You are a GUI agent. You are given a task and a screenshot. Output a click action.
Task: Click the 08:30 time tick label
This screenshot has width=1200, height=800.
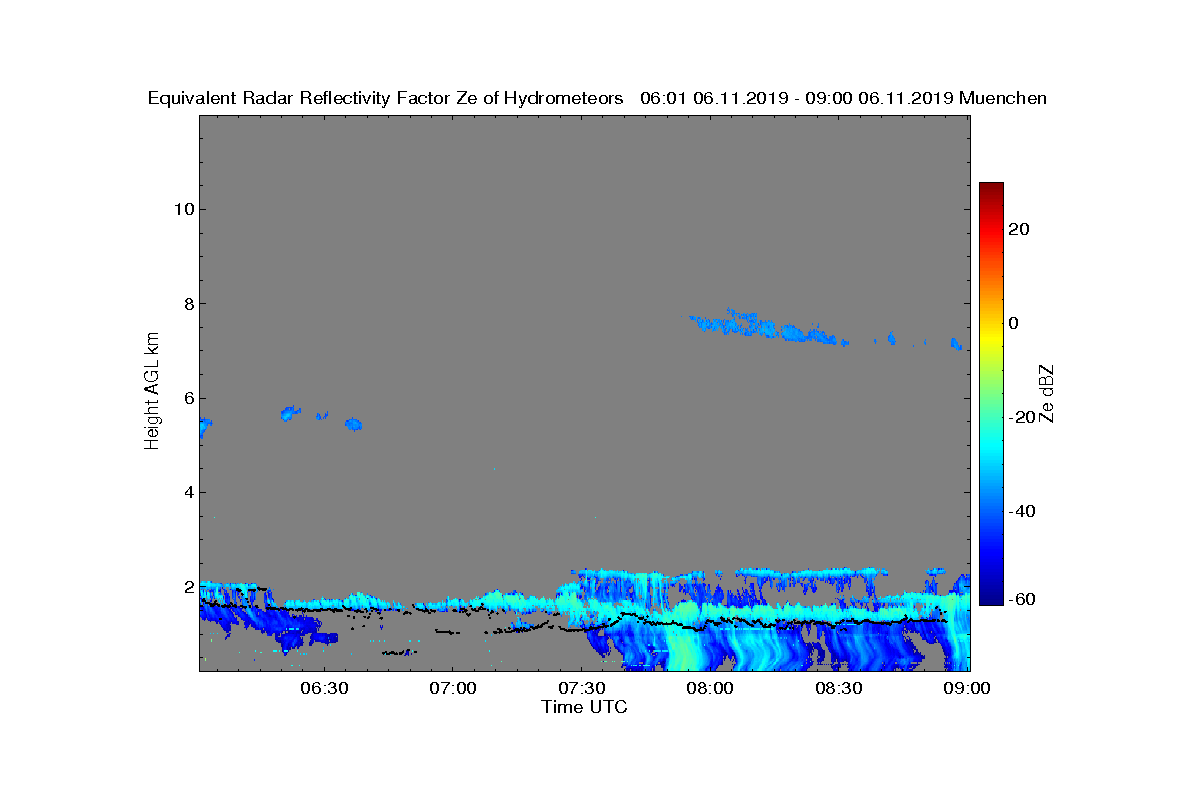(838, 689)
